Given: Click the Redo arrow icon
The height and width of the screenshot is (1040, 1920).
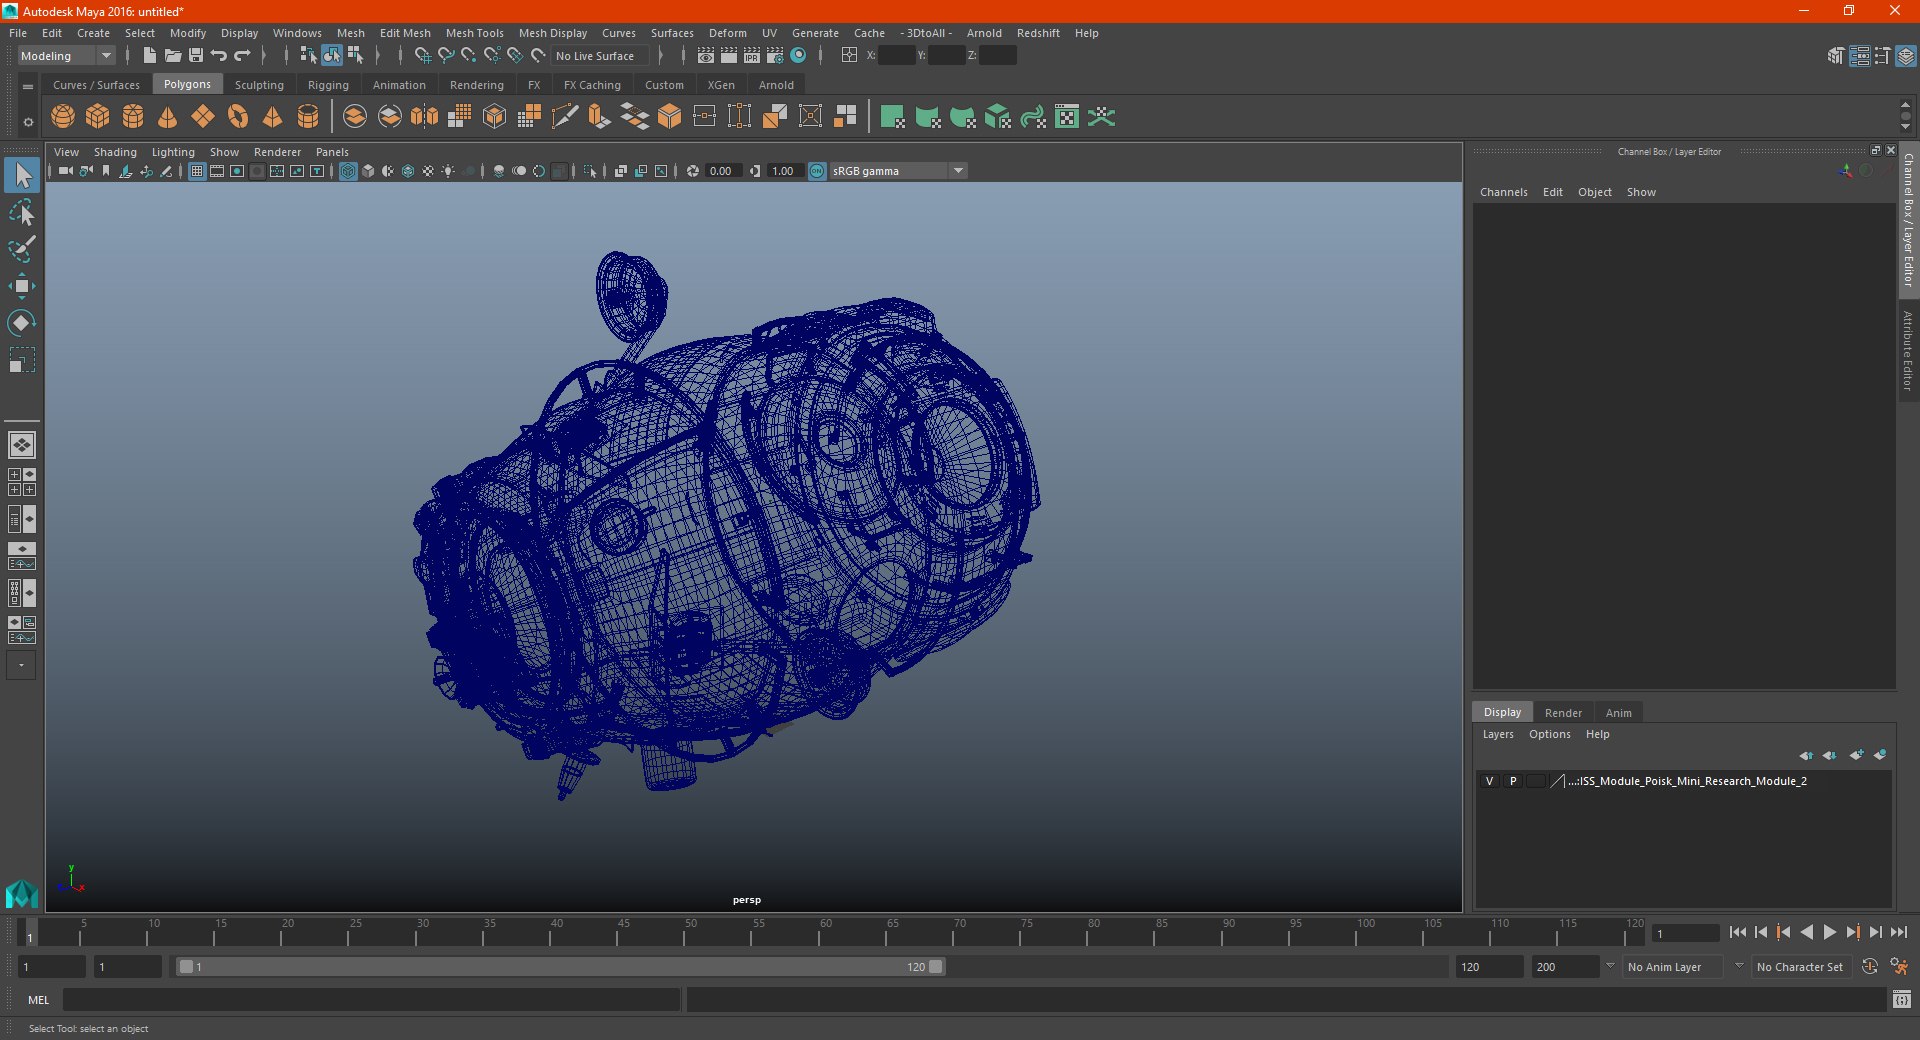Looking at the screenshot, I should click(242, 56).
